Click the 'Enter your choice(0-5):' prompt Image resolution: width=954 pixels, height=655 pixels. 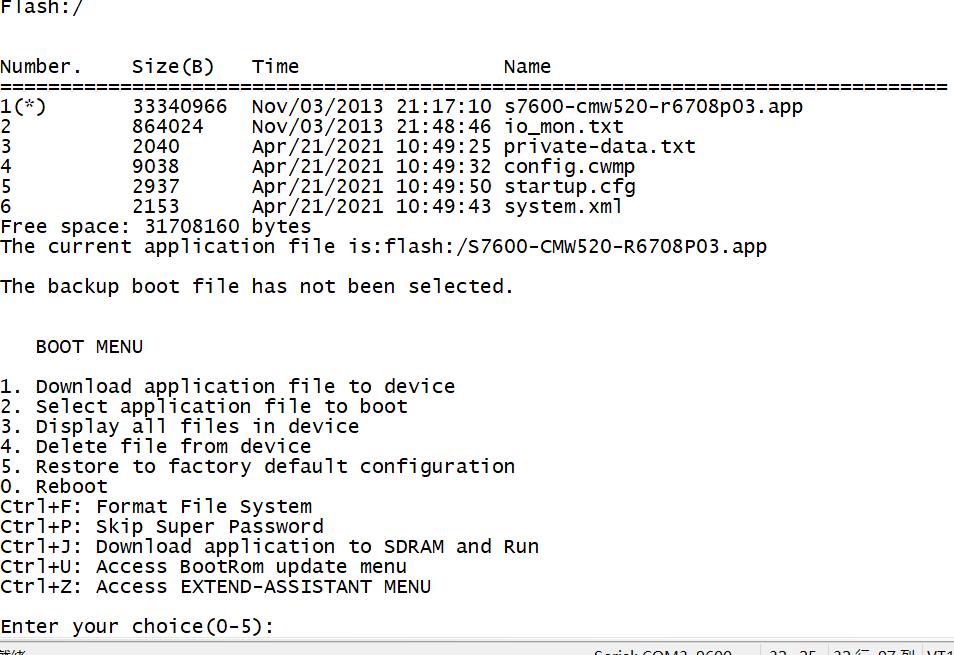click(137, 627)
